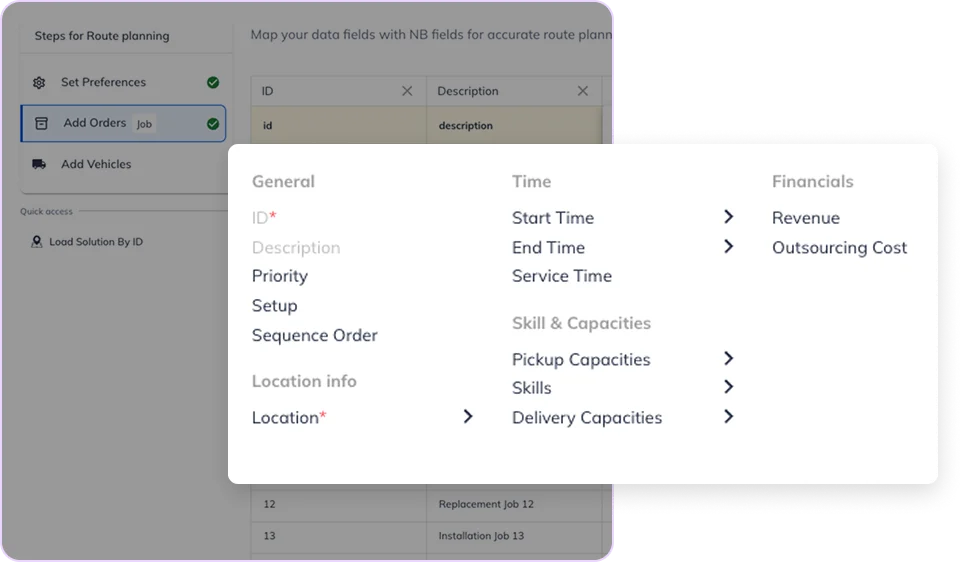Click the Load Solution map pin icon
The height and width of the screenshot is (562, 964).
pos(37,242)
